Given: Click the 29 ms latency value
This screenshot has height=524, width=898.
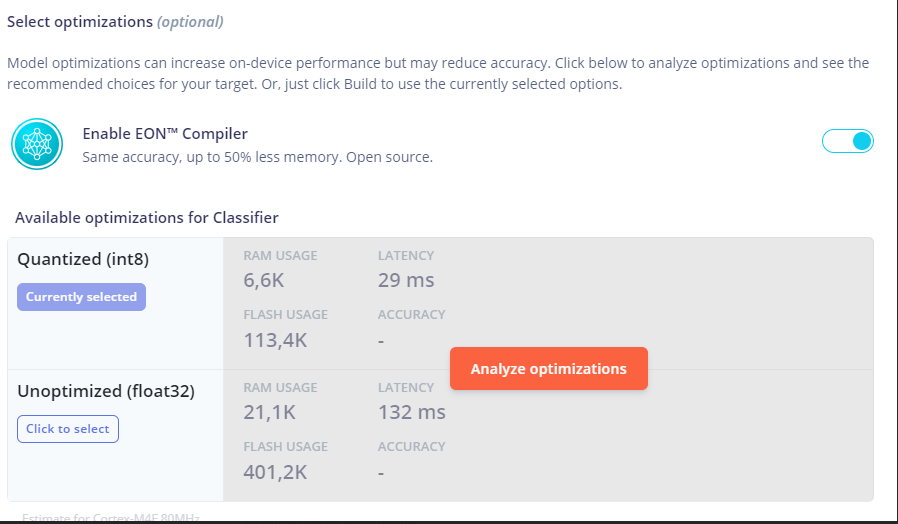Looking at the screenshot, I should pyautogui.click(x=406, y=280).
